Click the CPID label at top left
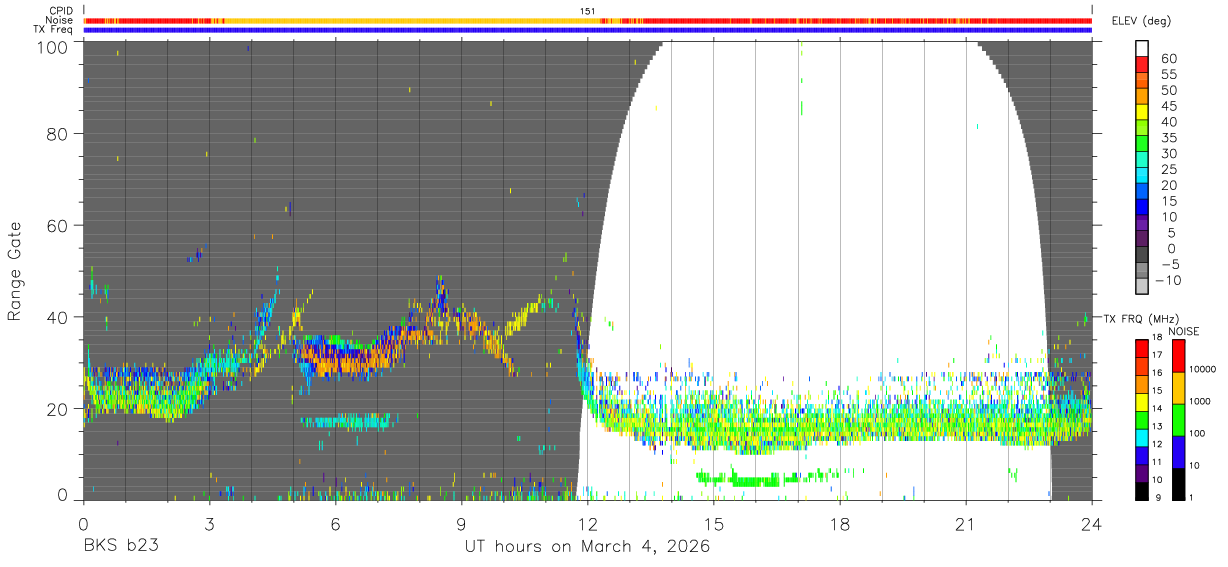1228x567 pixels. [60, 11]
